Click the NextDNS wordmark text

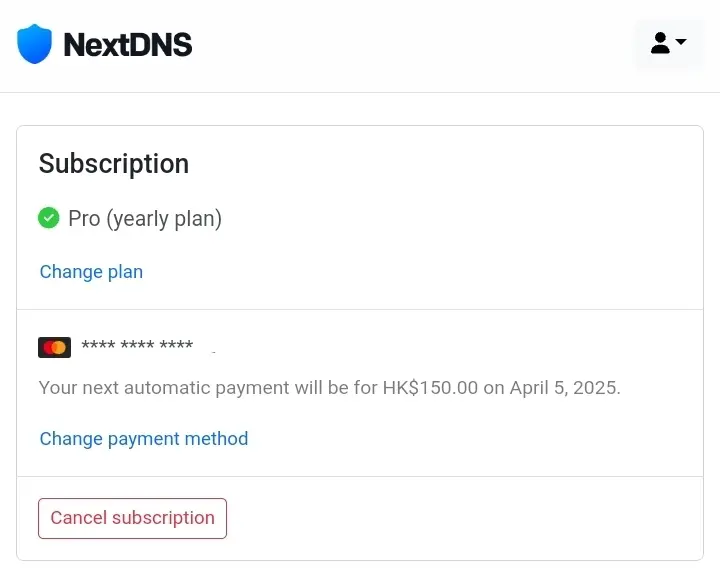click(x=128, y=45)
